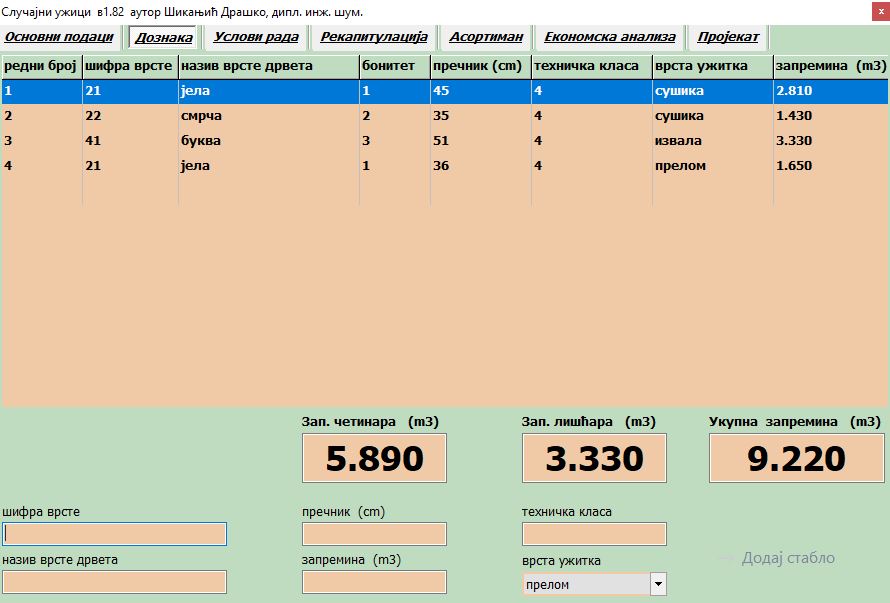Switch to the Дознака tab

(x=163, y=38)
